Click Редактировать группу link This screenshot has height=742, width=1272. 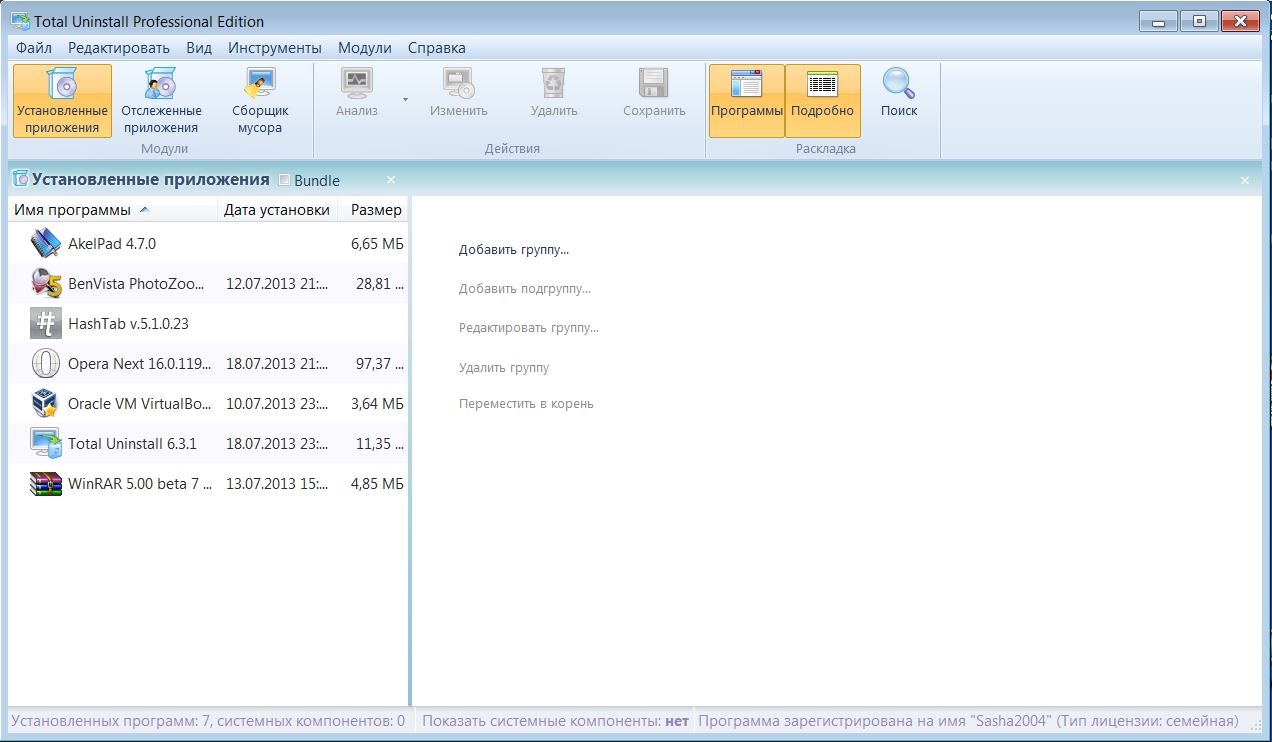(529, 327)
